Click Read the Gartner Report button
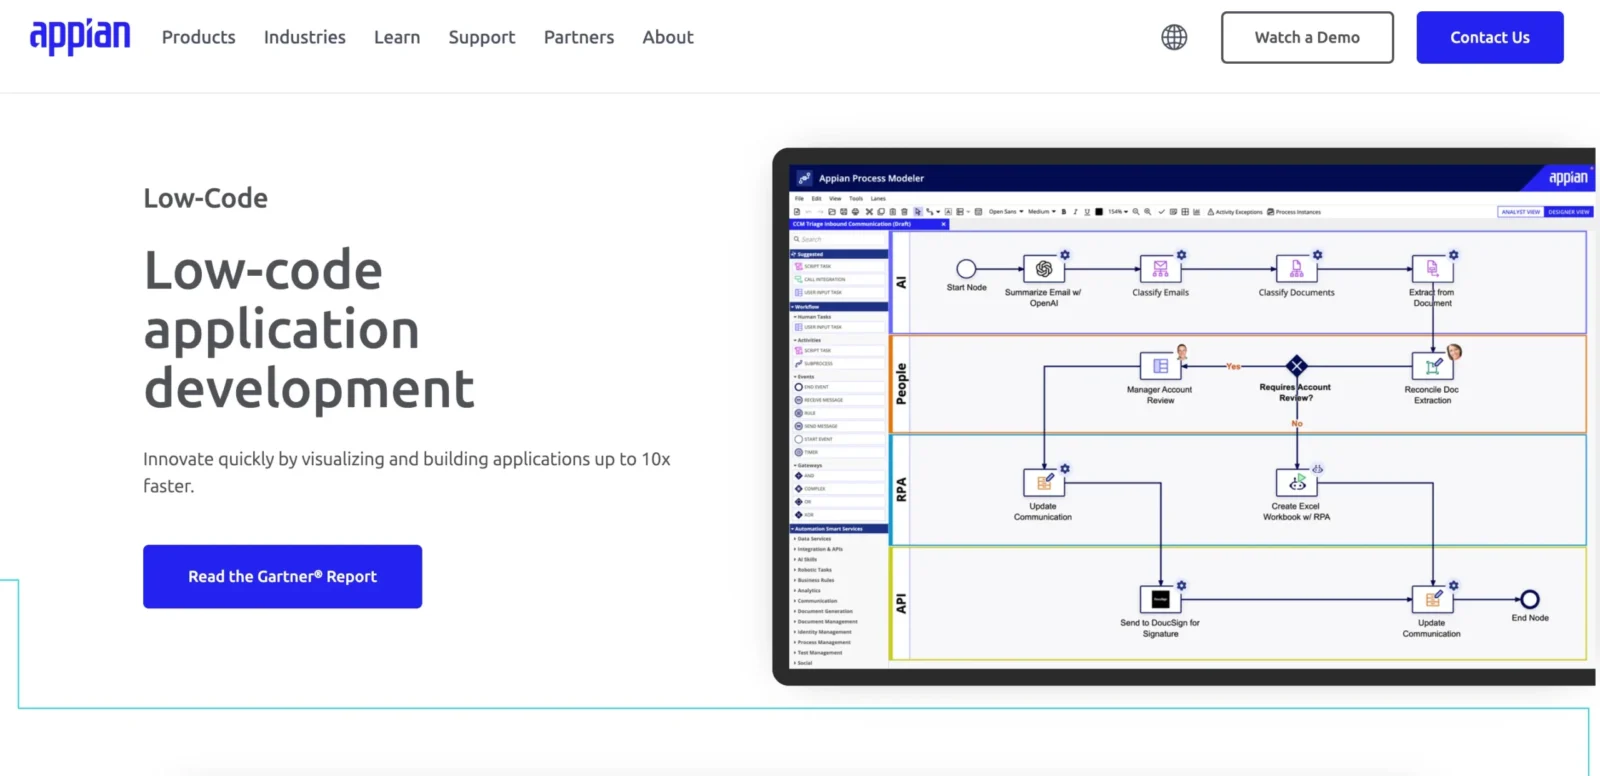Image resolution: width=1600 pixels, height=776 pixels. (x=282, y=576)
